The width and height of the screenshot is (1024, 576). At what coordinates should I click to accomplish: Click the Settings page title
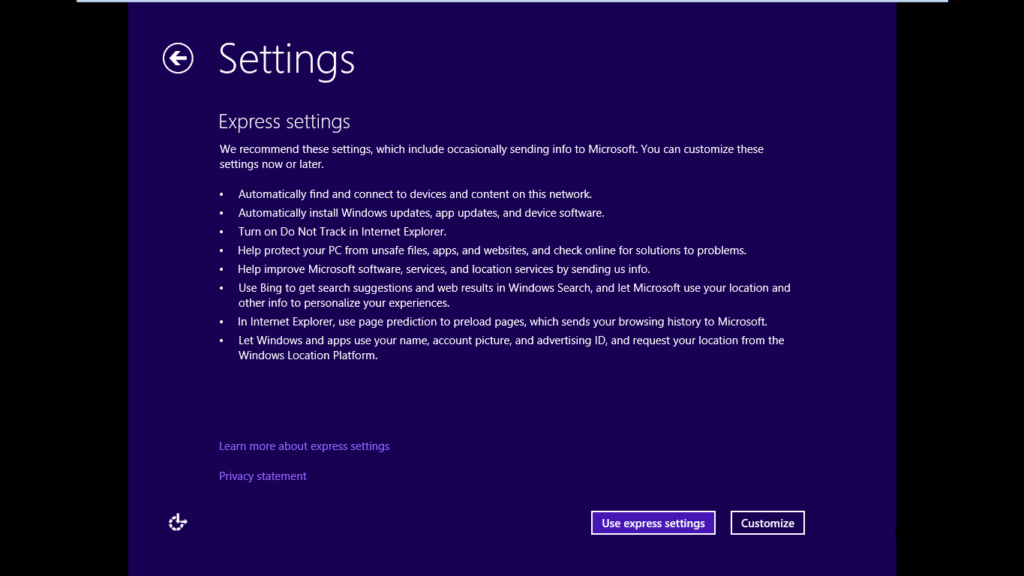pyautogui.click(x=286, y=60)
